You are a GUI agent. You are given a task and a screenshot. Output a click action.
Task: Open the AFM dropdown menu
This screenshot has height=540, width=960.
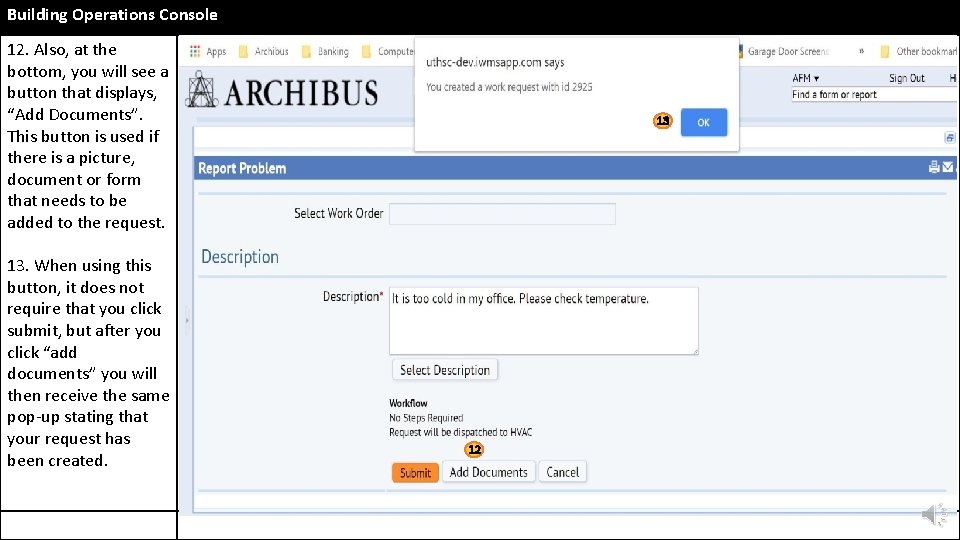(805, 78)
